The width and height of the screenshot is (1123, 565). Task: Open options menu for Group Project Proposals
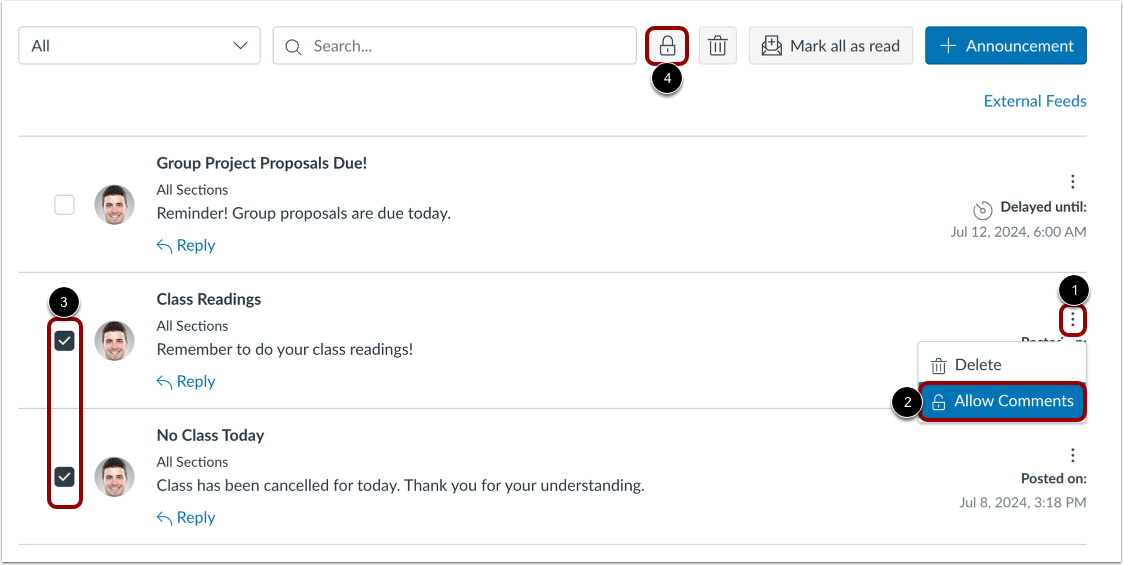(1072, 182)
